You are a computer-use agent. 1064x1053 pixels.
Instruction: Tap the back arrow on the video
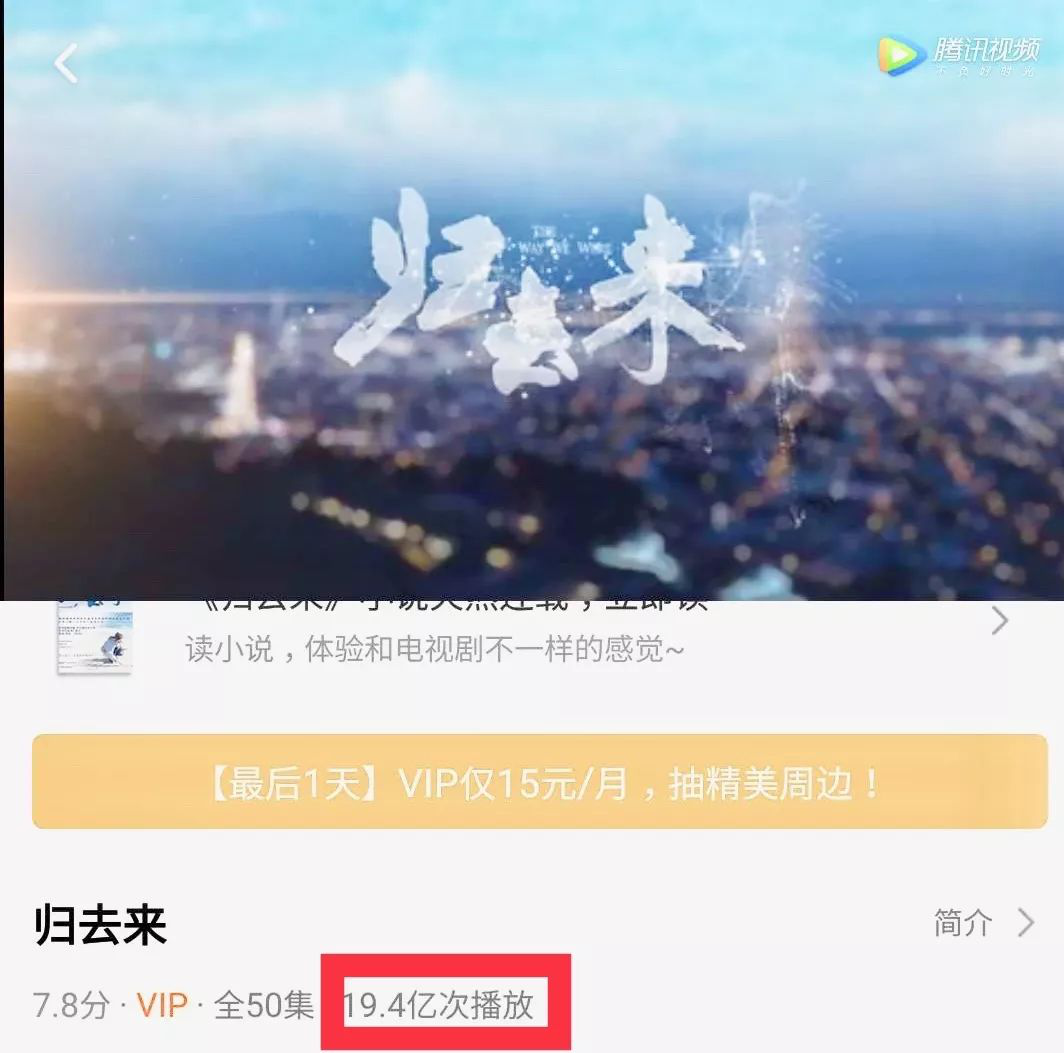pos(66,64)
